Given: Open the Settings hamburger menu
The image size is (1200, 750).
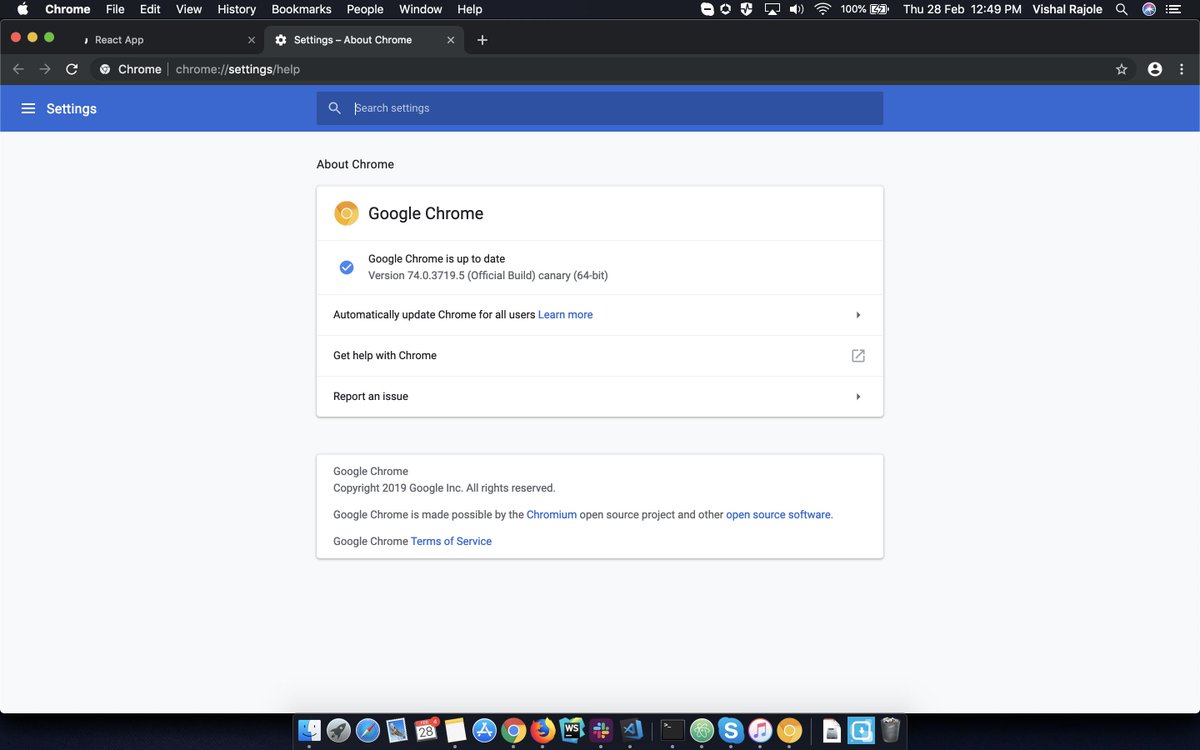Looking at the screenshot, I should pos(28,108).
